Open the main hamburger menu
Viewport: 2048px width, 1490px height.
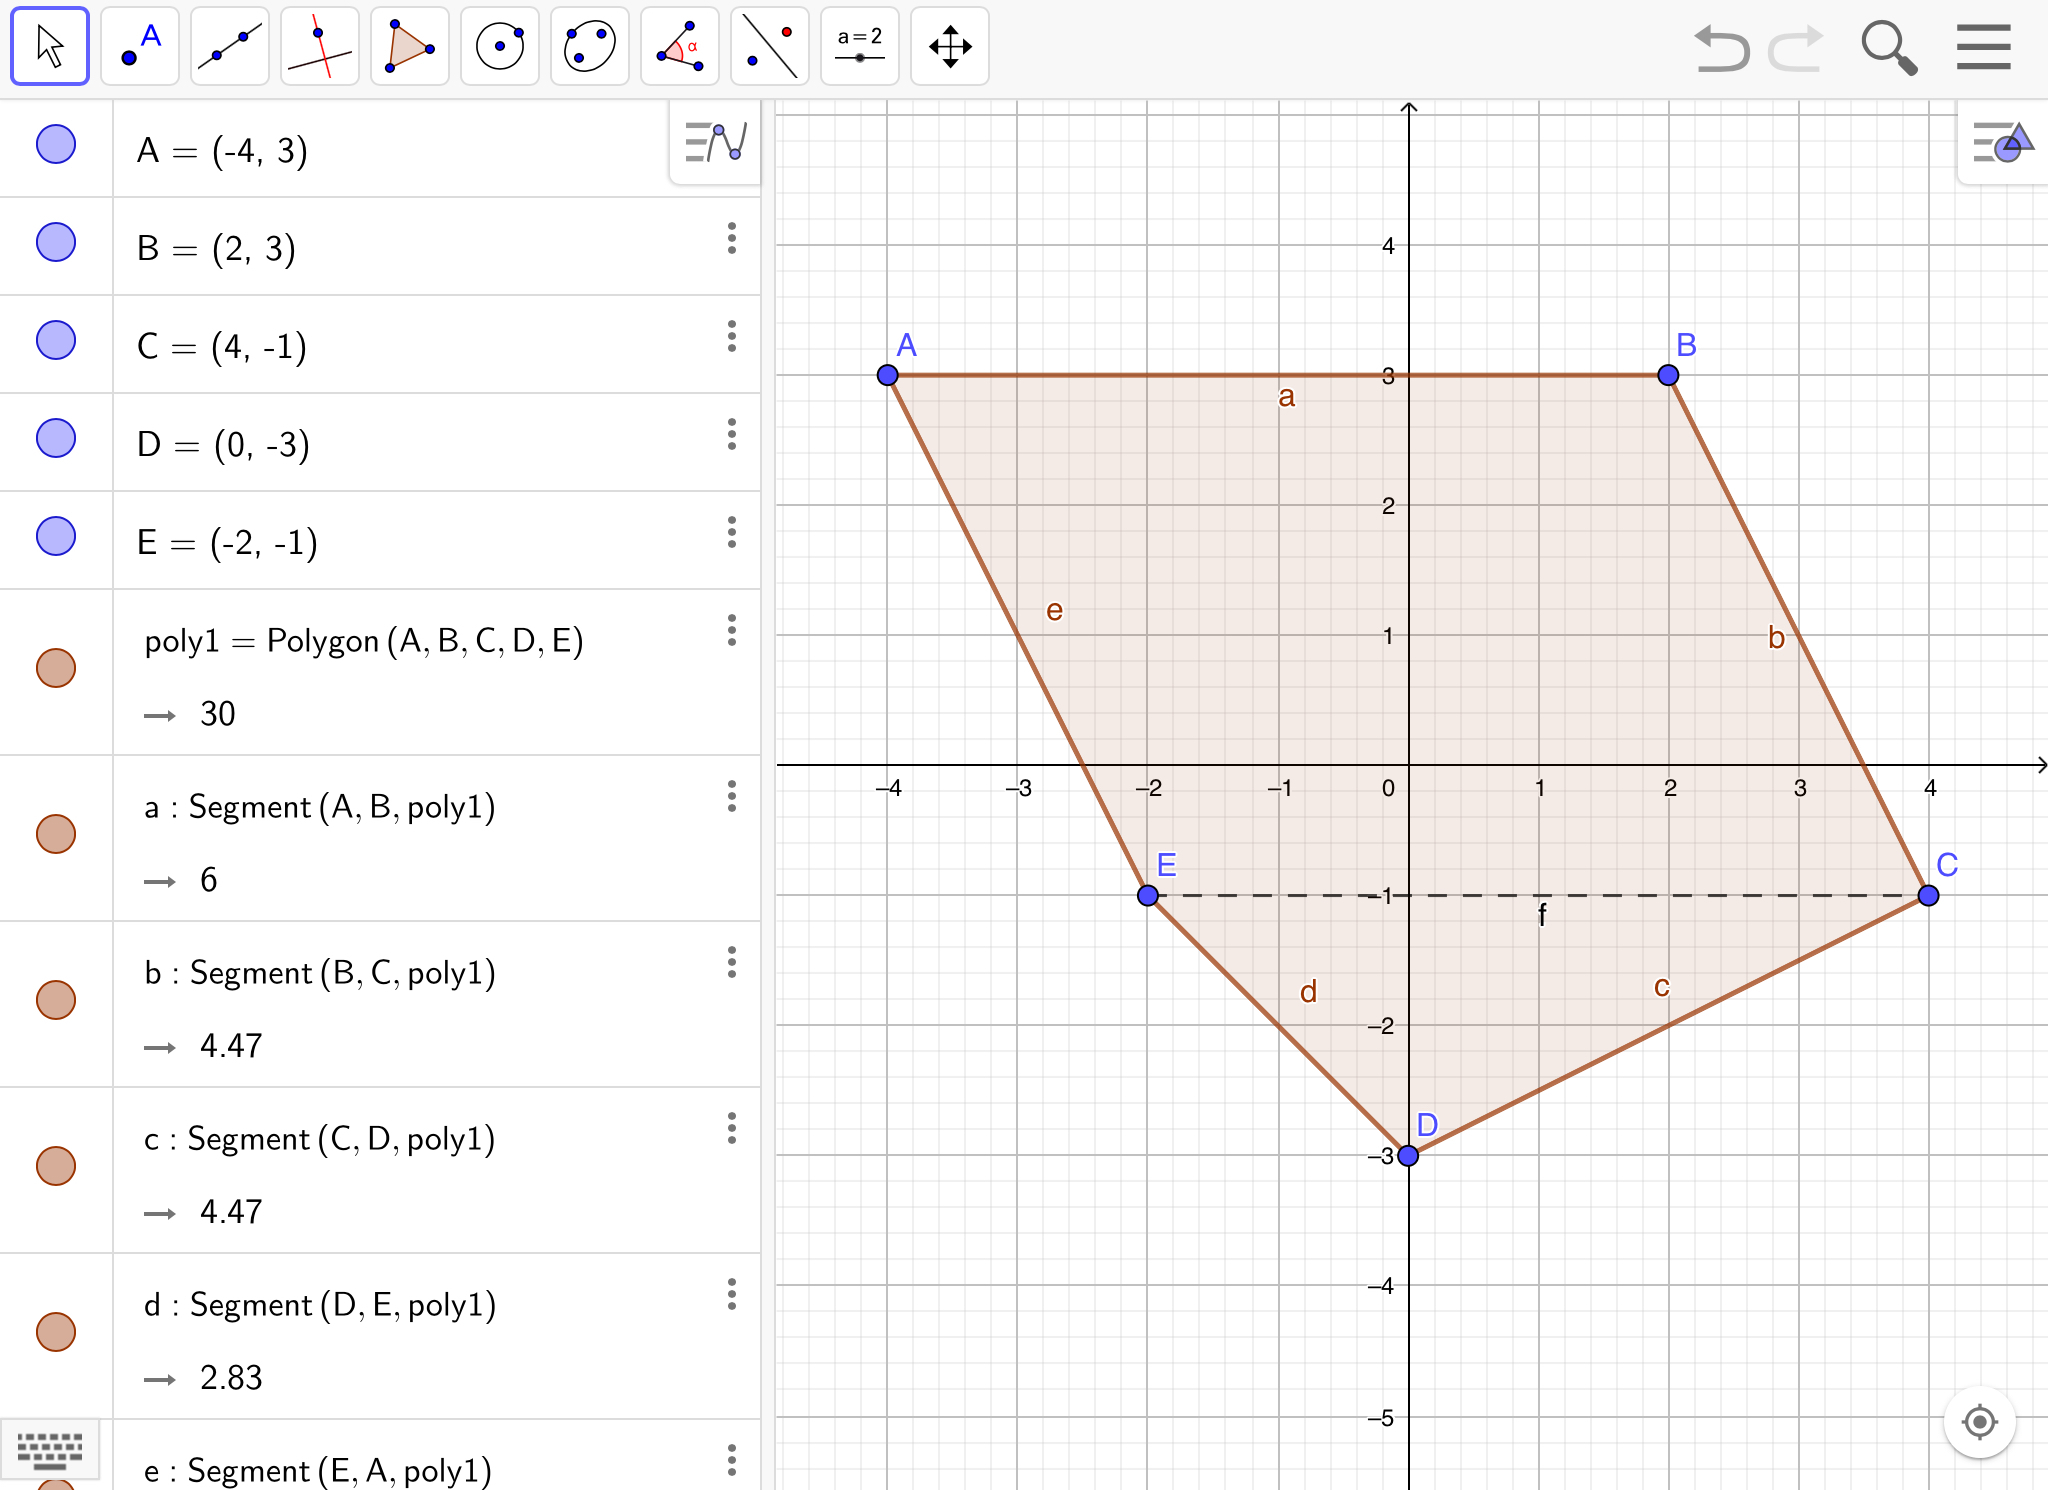1983,47
